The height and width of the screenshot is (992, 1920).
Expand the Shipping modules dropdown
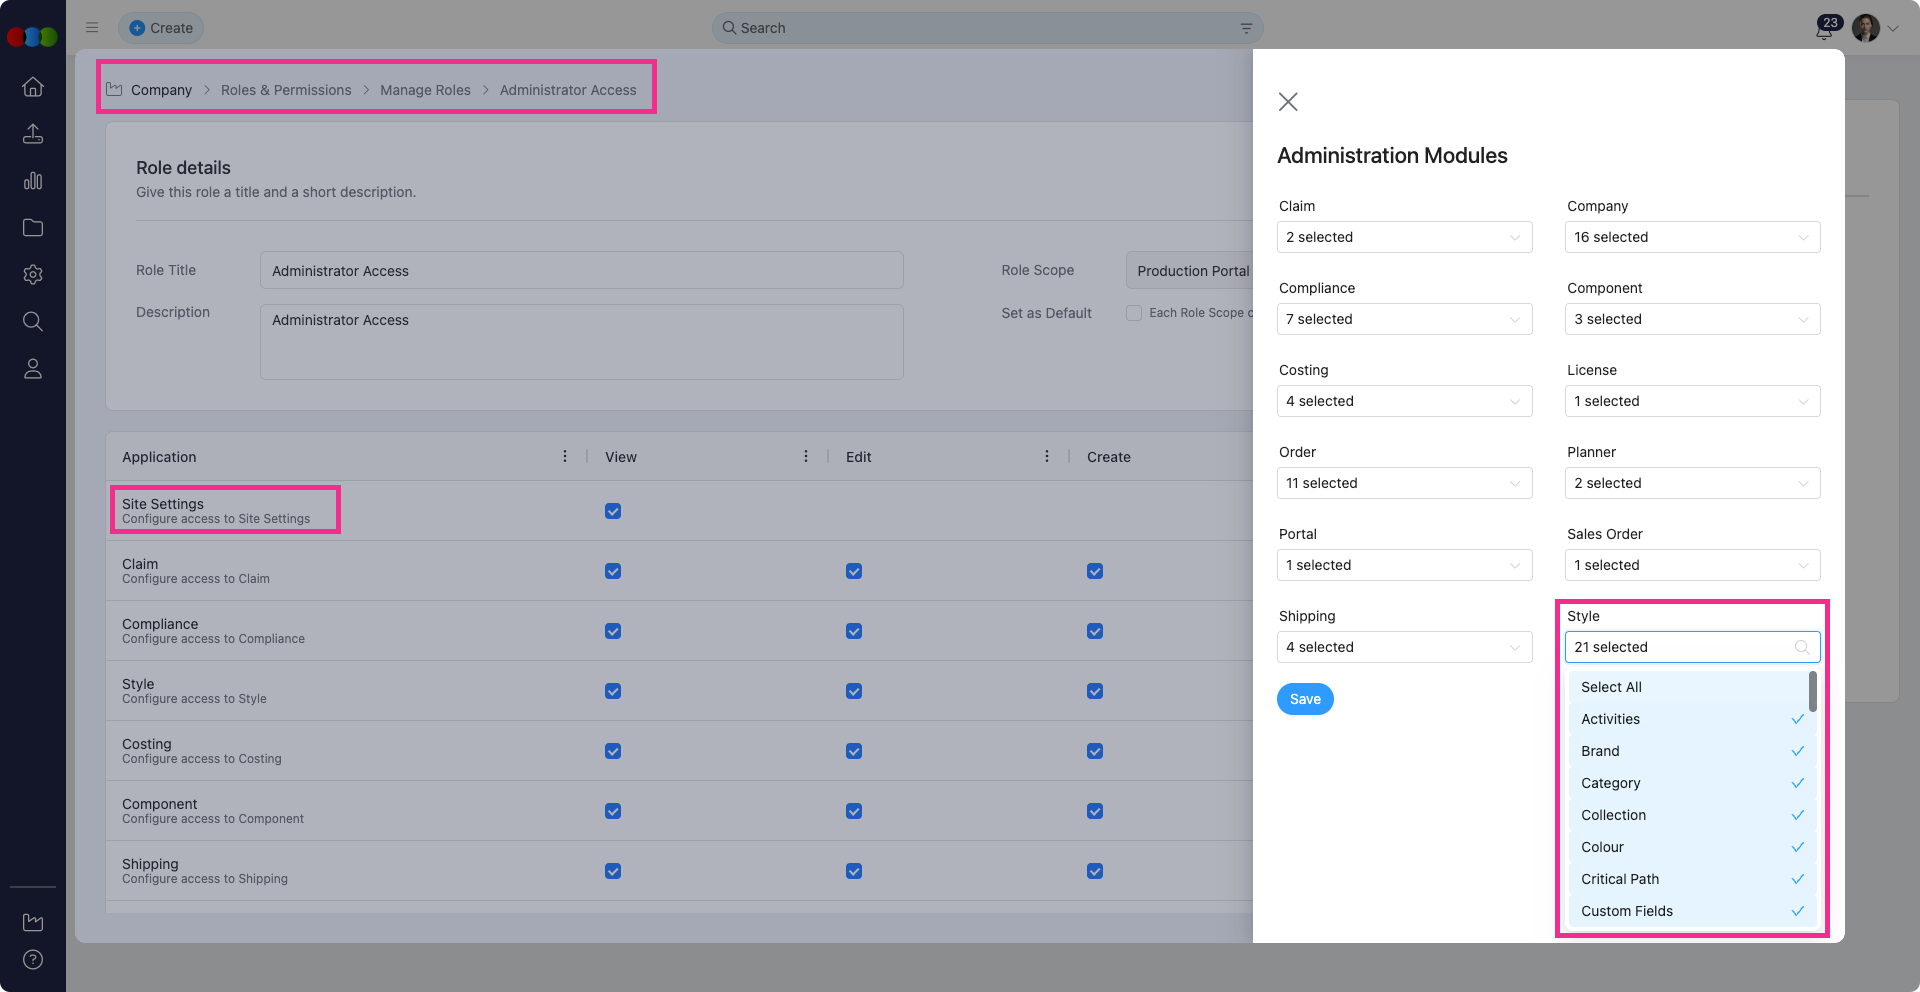pos(1404,647)
